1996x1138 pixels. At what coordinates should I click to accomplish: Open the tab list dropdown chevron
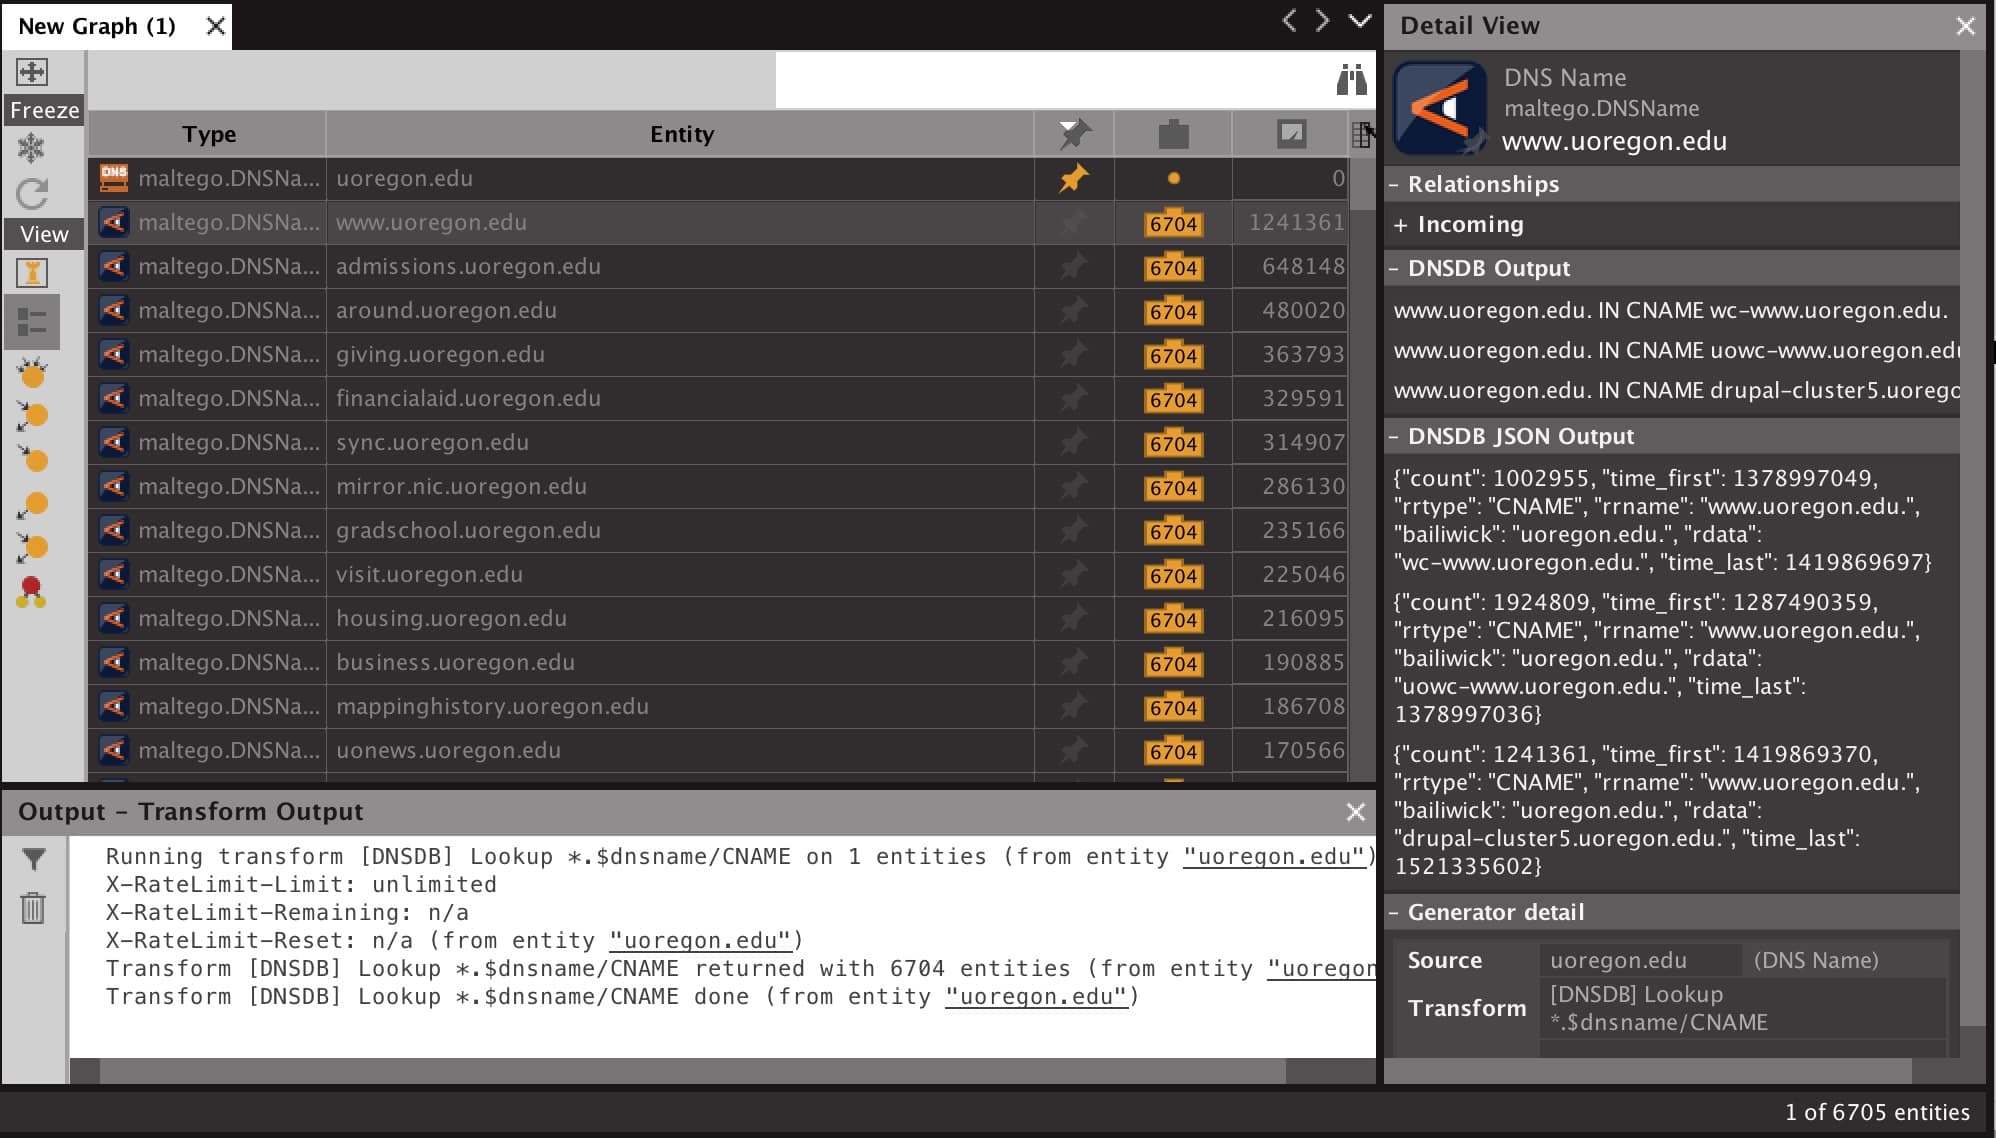(x=1360, y=21)
